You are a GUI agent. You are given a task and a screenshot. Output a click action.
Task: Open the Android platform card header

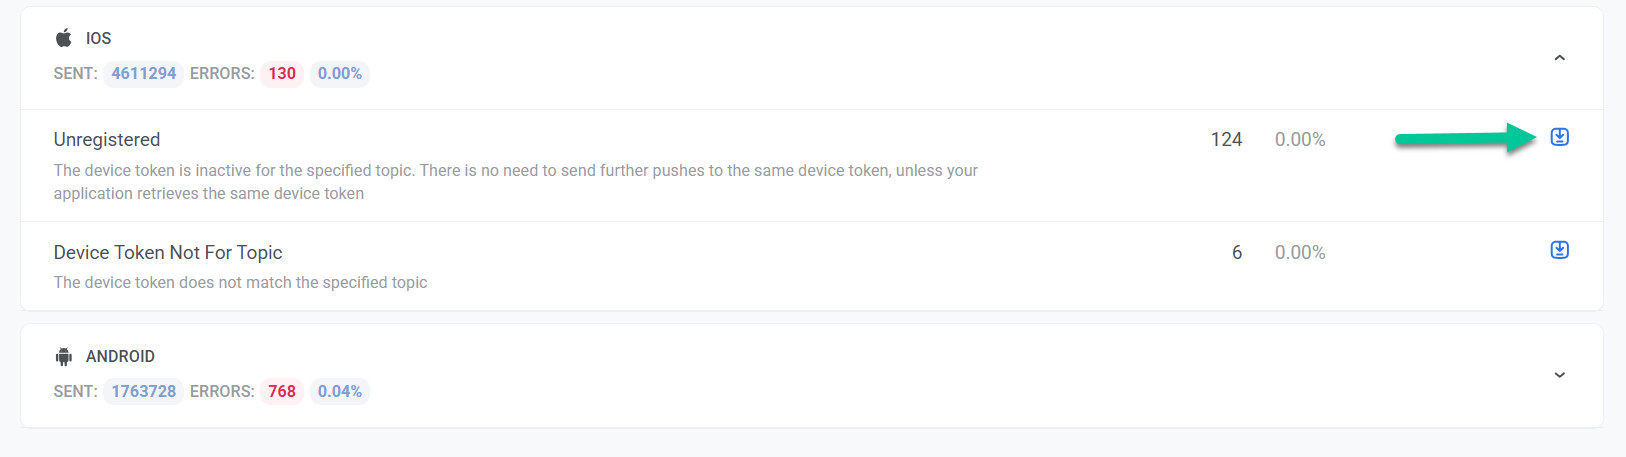(x=811, y=375)
